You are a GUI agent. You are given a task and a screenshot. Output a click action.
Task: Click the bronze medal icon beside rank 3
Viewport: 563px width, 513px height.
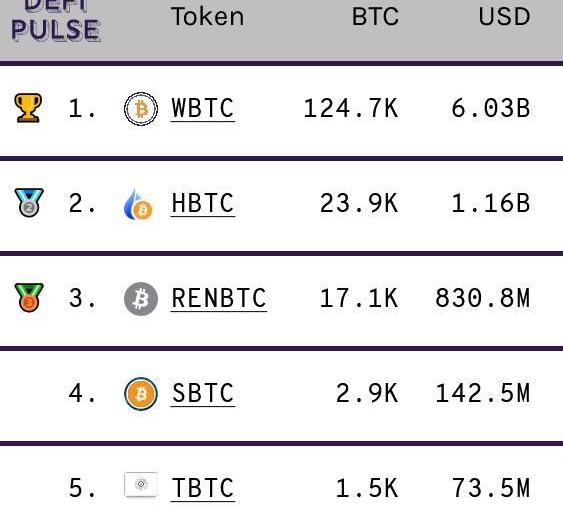point(29,298)
